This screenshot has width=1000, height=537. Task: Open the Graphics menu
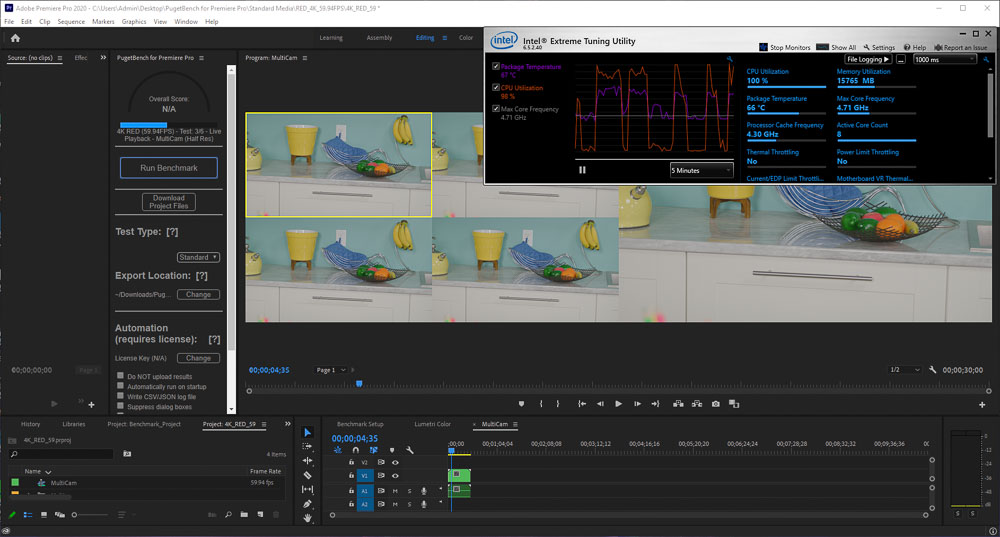coord(134,22)
